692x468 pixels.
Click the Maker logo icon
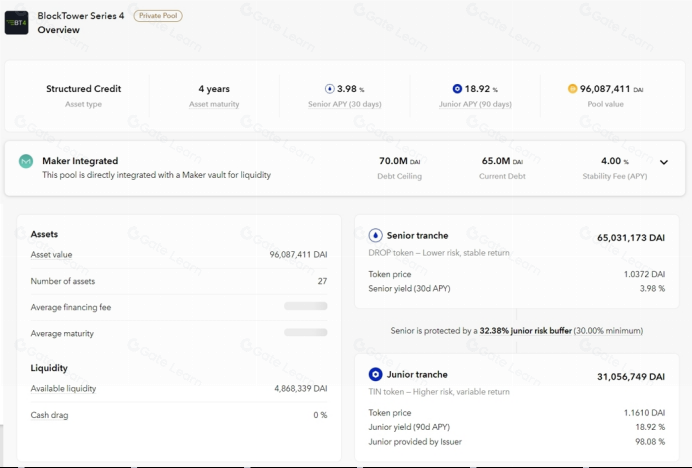pyautogui.click(x=26, y=161)
